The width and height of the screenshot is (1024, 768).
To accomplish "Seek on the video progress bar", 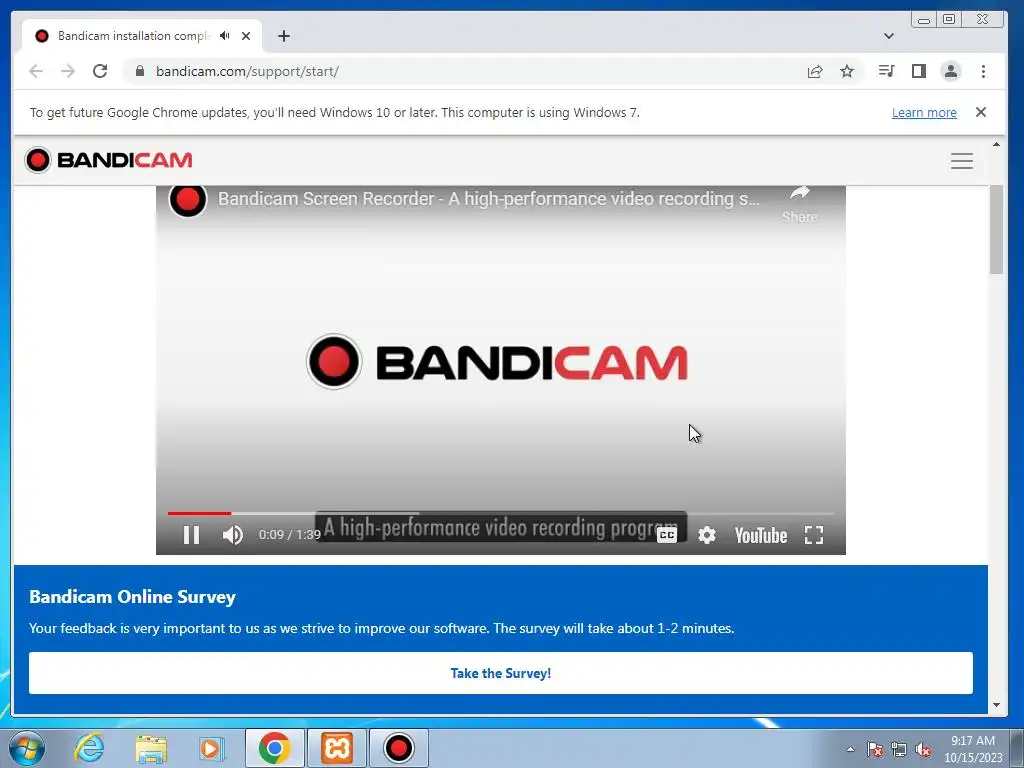I will [501, 513].
